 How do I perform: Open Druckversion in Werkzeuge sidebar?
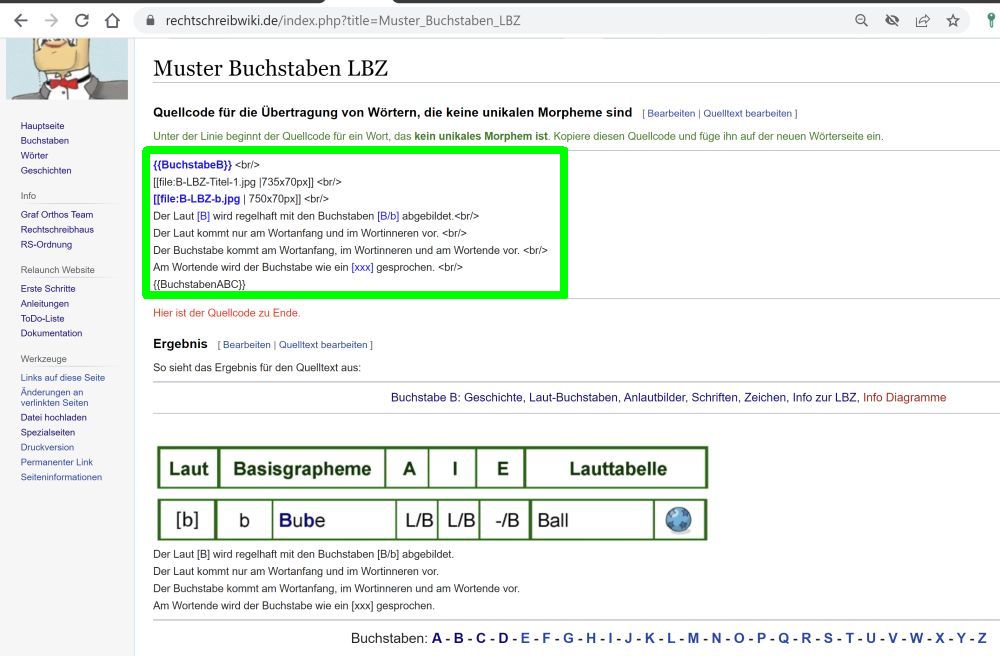point(47,447)
